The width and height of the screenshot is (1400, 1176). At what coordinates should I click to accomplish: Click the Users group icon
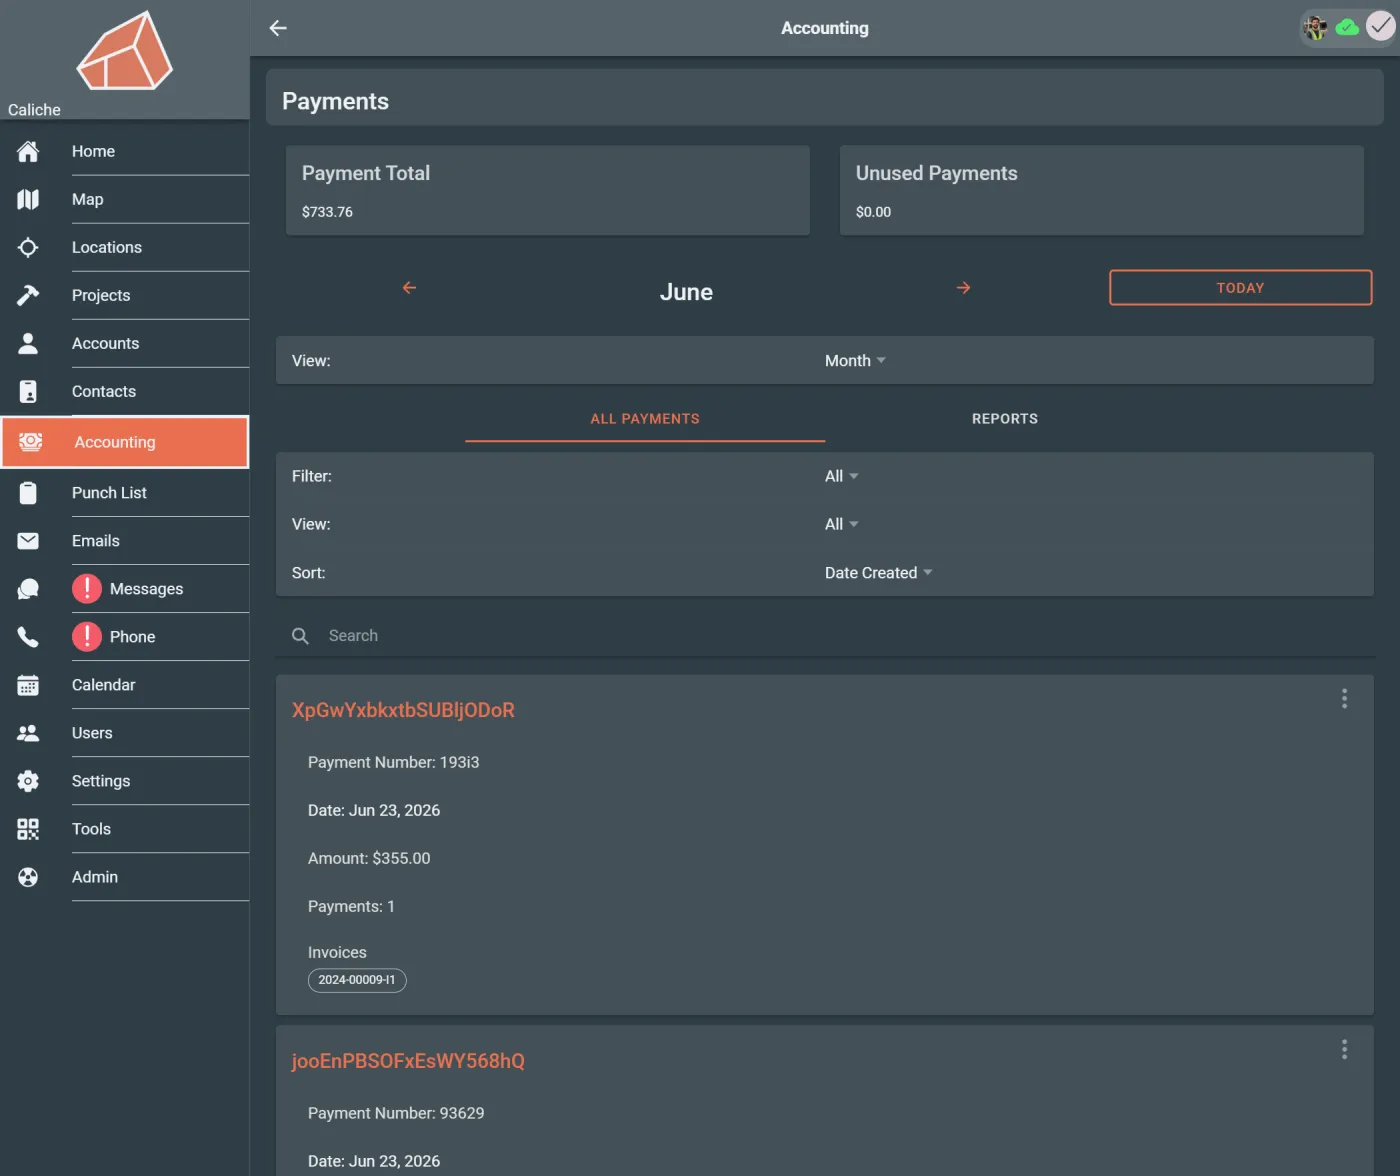pos(28,733)
